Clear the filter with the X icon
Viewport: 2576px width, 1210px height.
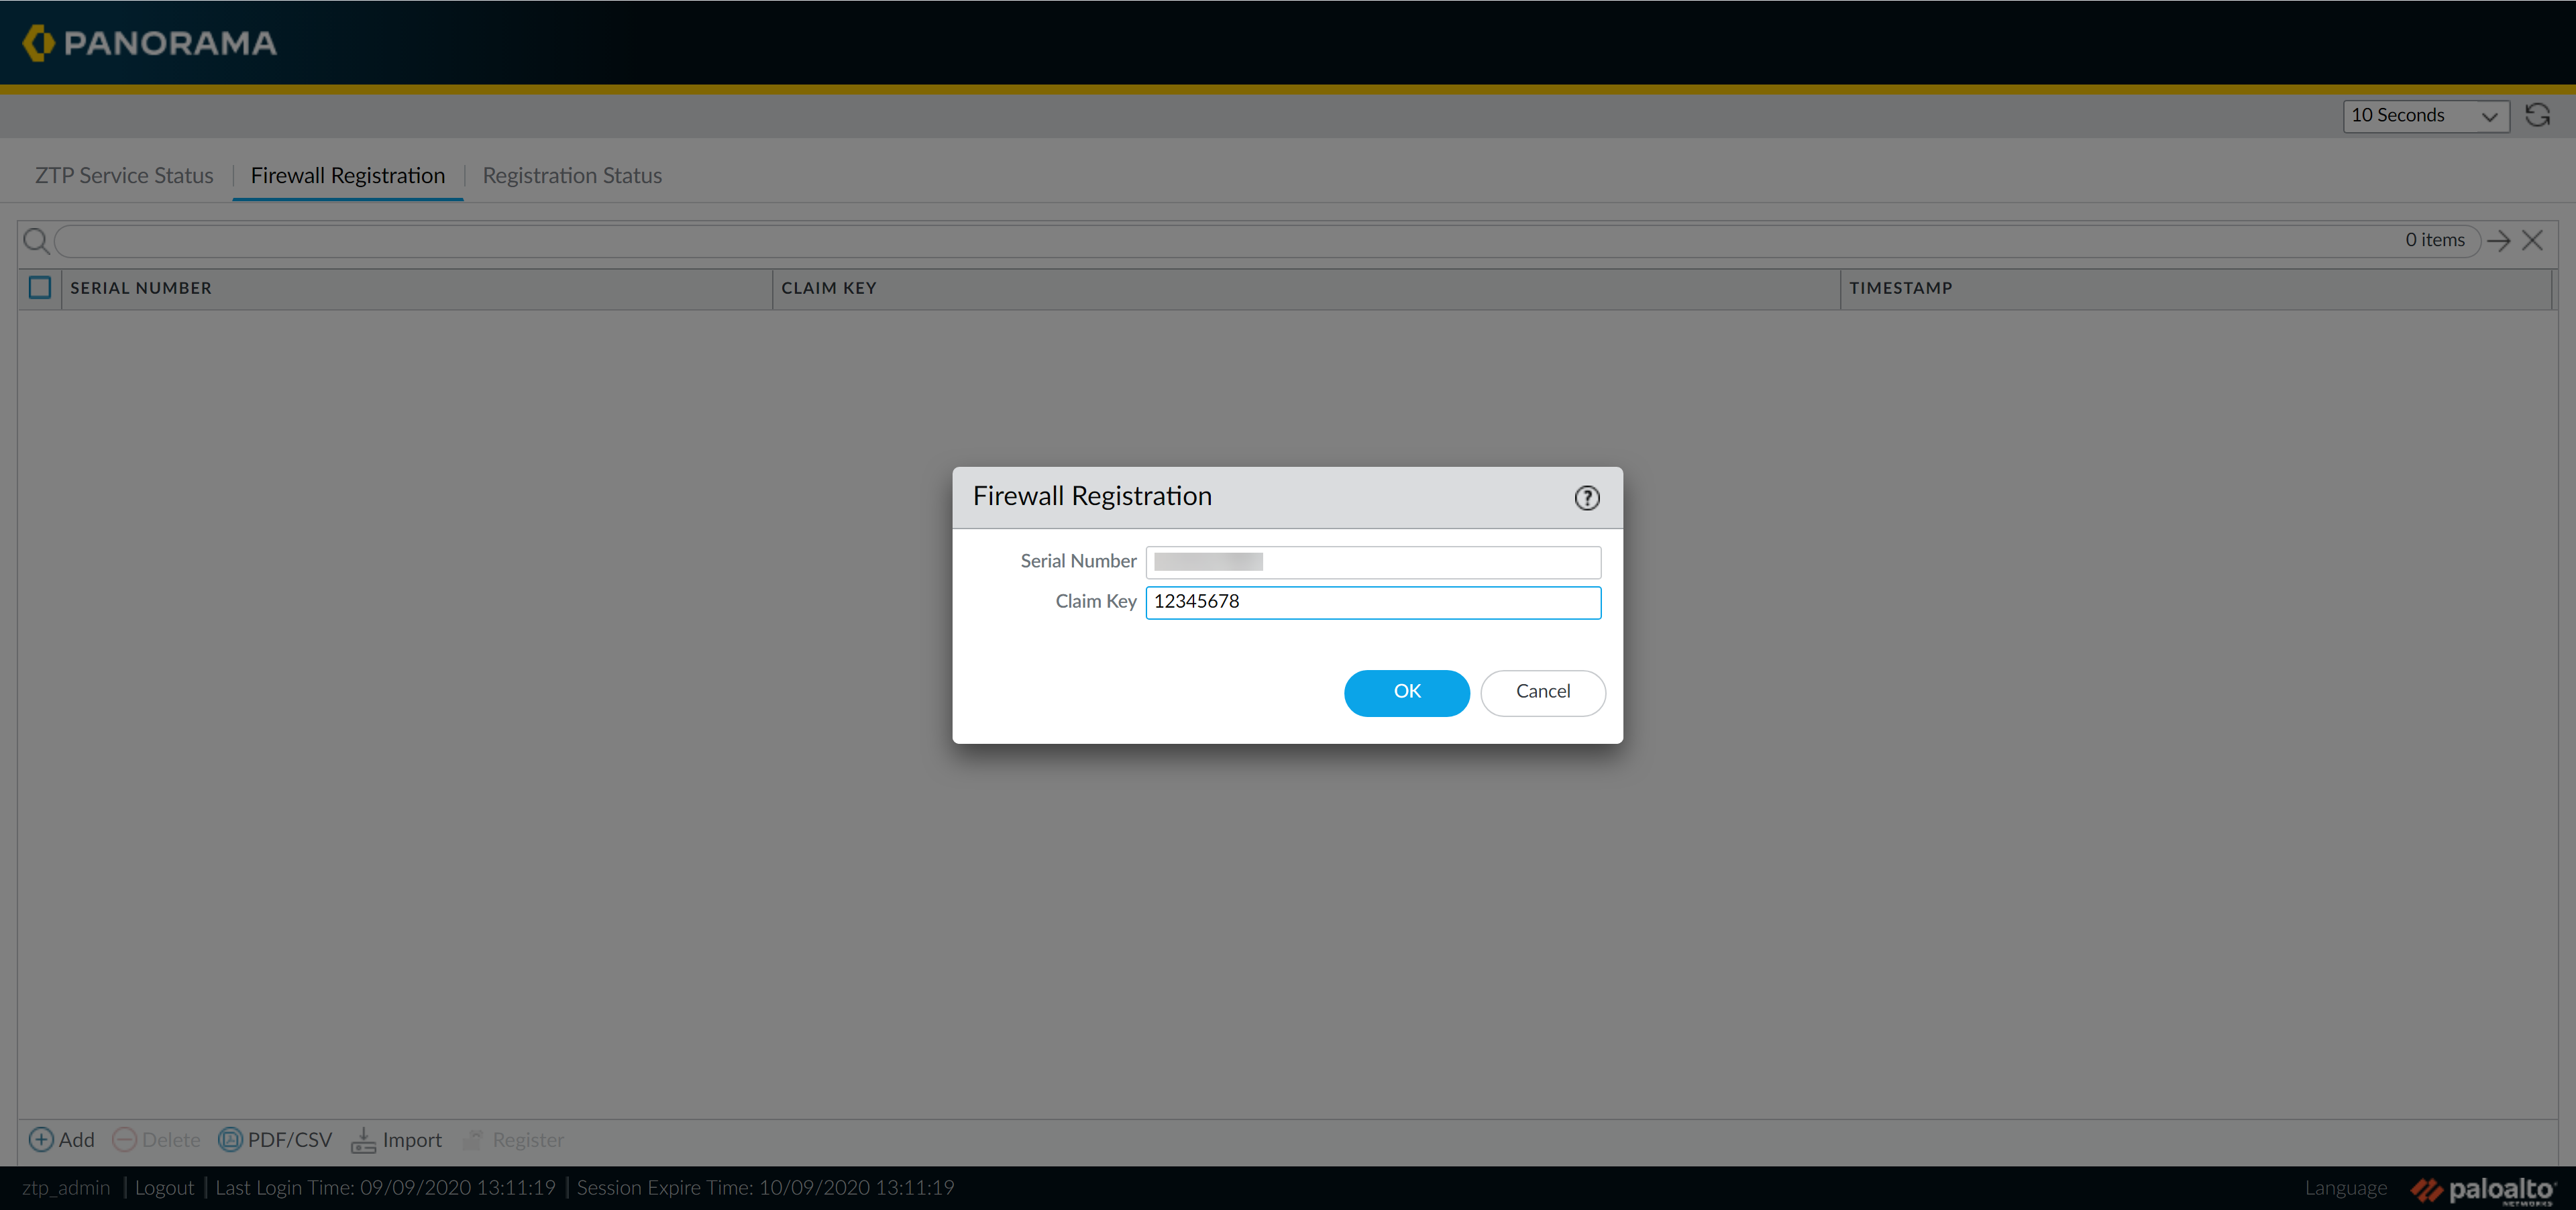(x=2532, y=241)
